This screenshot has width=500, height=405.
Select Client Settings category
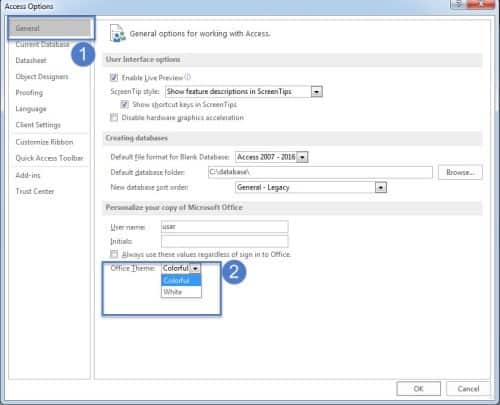pos(38,125)
